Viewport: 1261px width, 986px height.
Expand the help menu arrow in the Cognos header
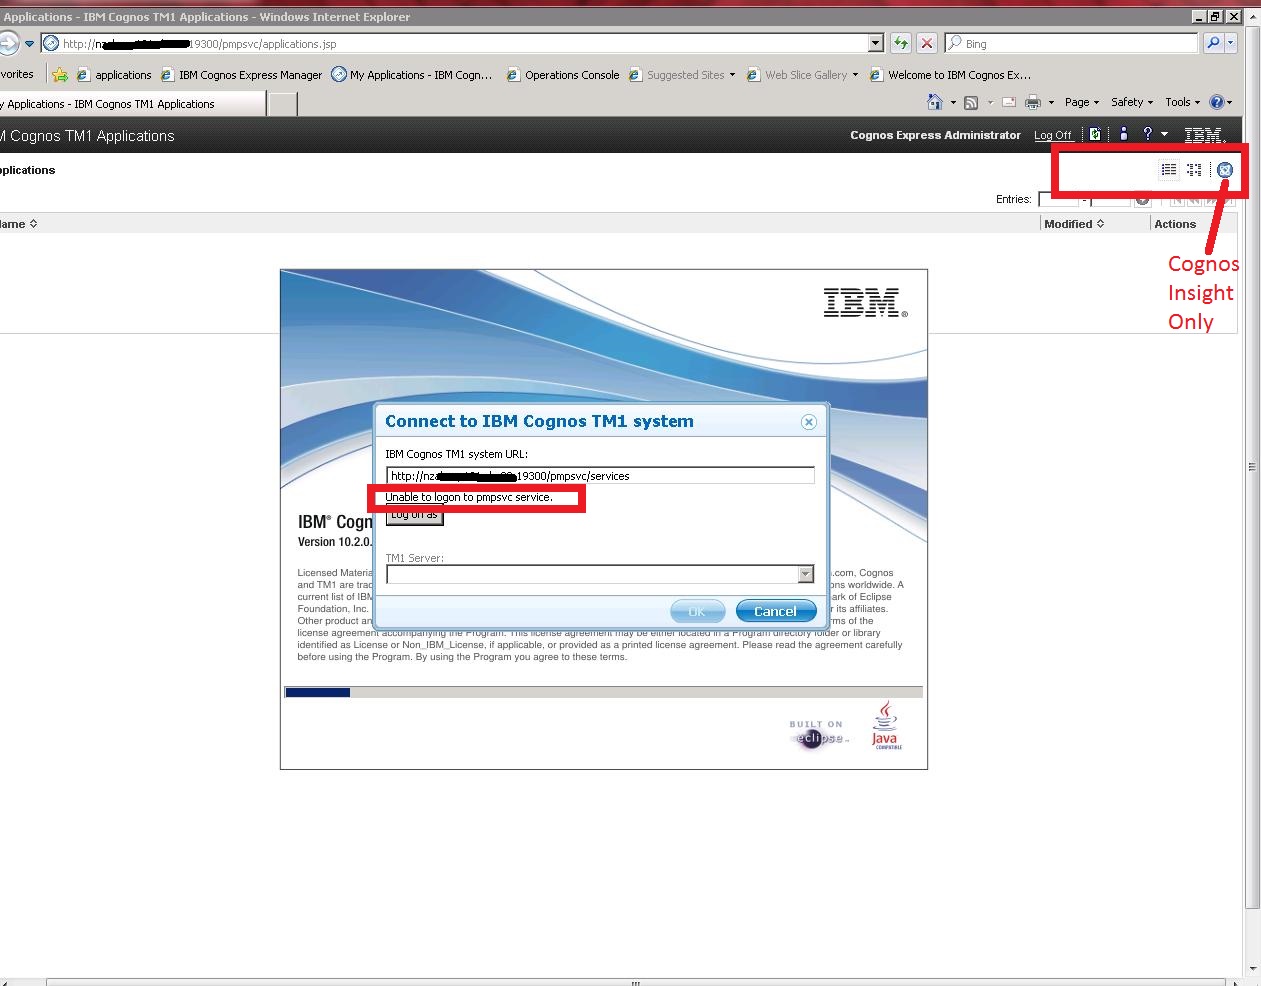tap(1164, 134)
